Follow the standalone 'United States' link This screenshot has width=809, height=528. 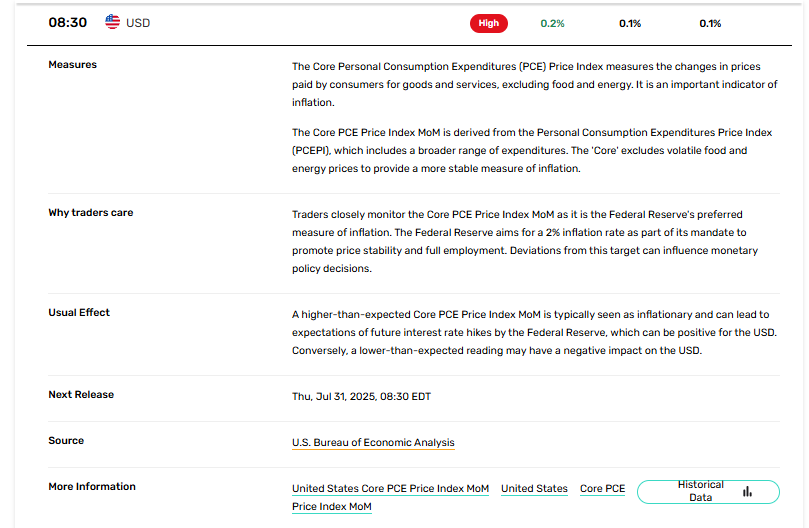[x=534, y=489]
